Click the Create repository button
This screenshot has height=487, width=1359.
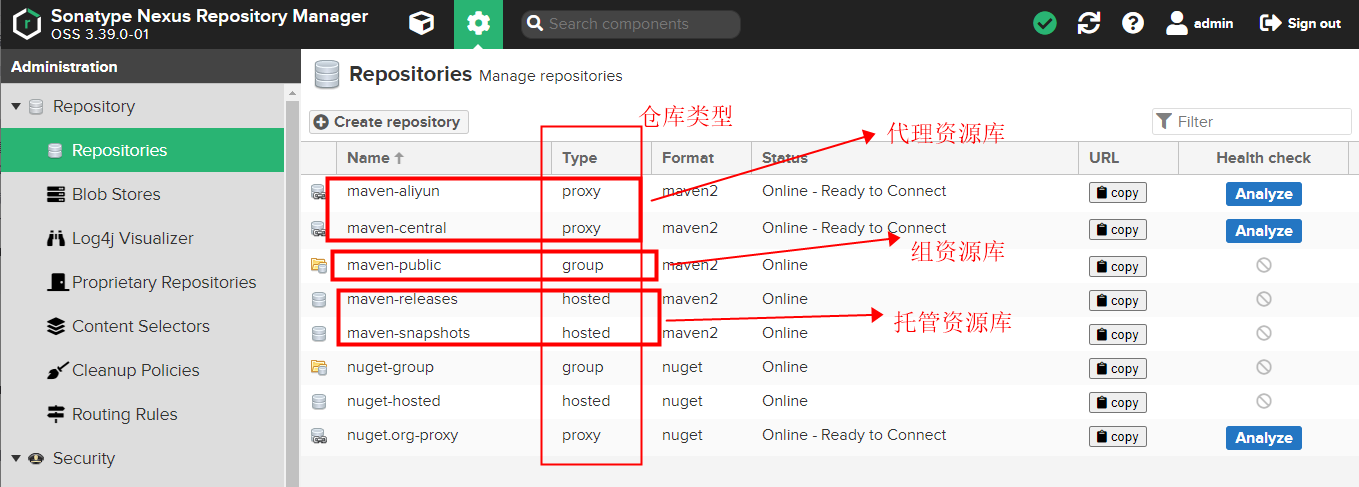[x=388, y=122]
